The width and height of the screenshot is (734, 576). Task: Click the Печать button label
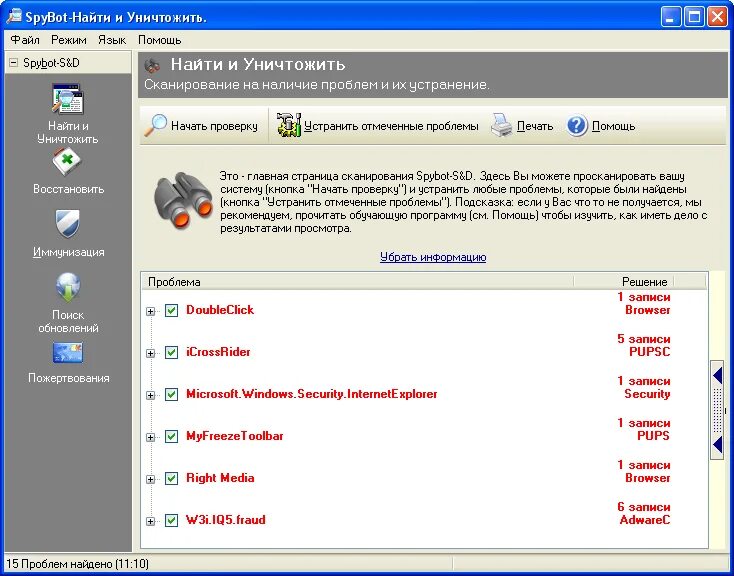535,126
